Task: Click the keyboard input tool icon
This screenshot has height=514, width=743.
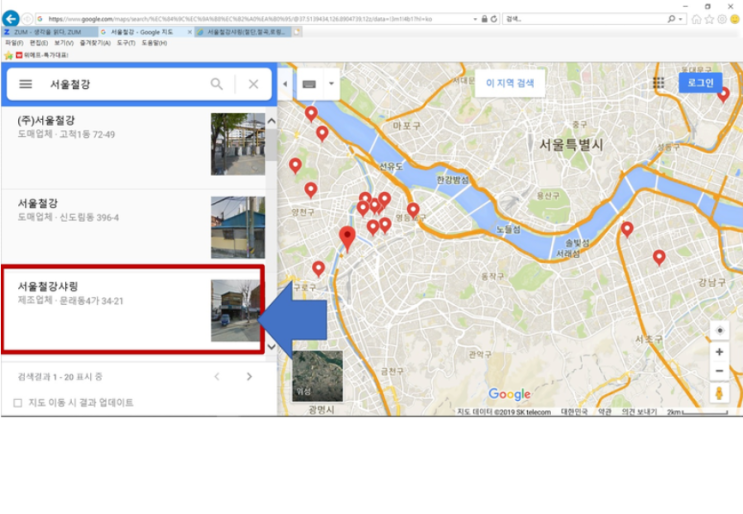Action: pyautogui.click(x=309, y=84)
